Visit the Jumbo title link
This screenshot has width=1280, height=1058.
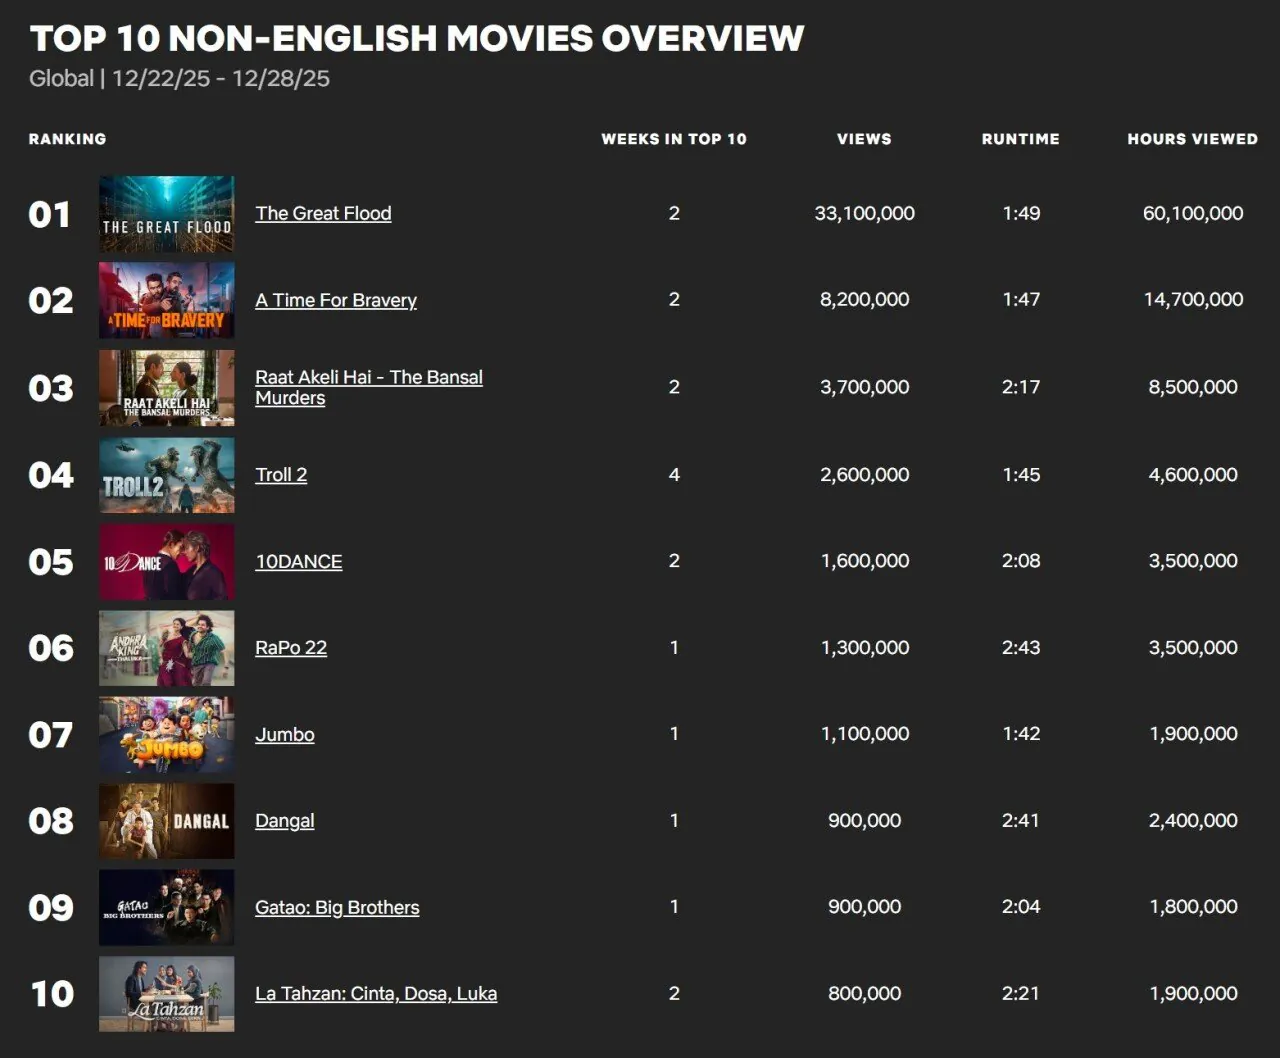285,735
